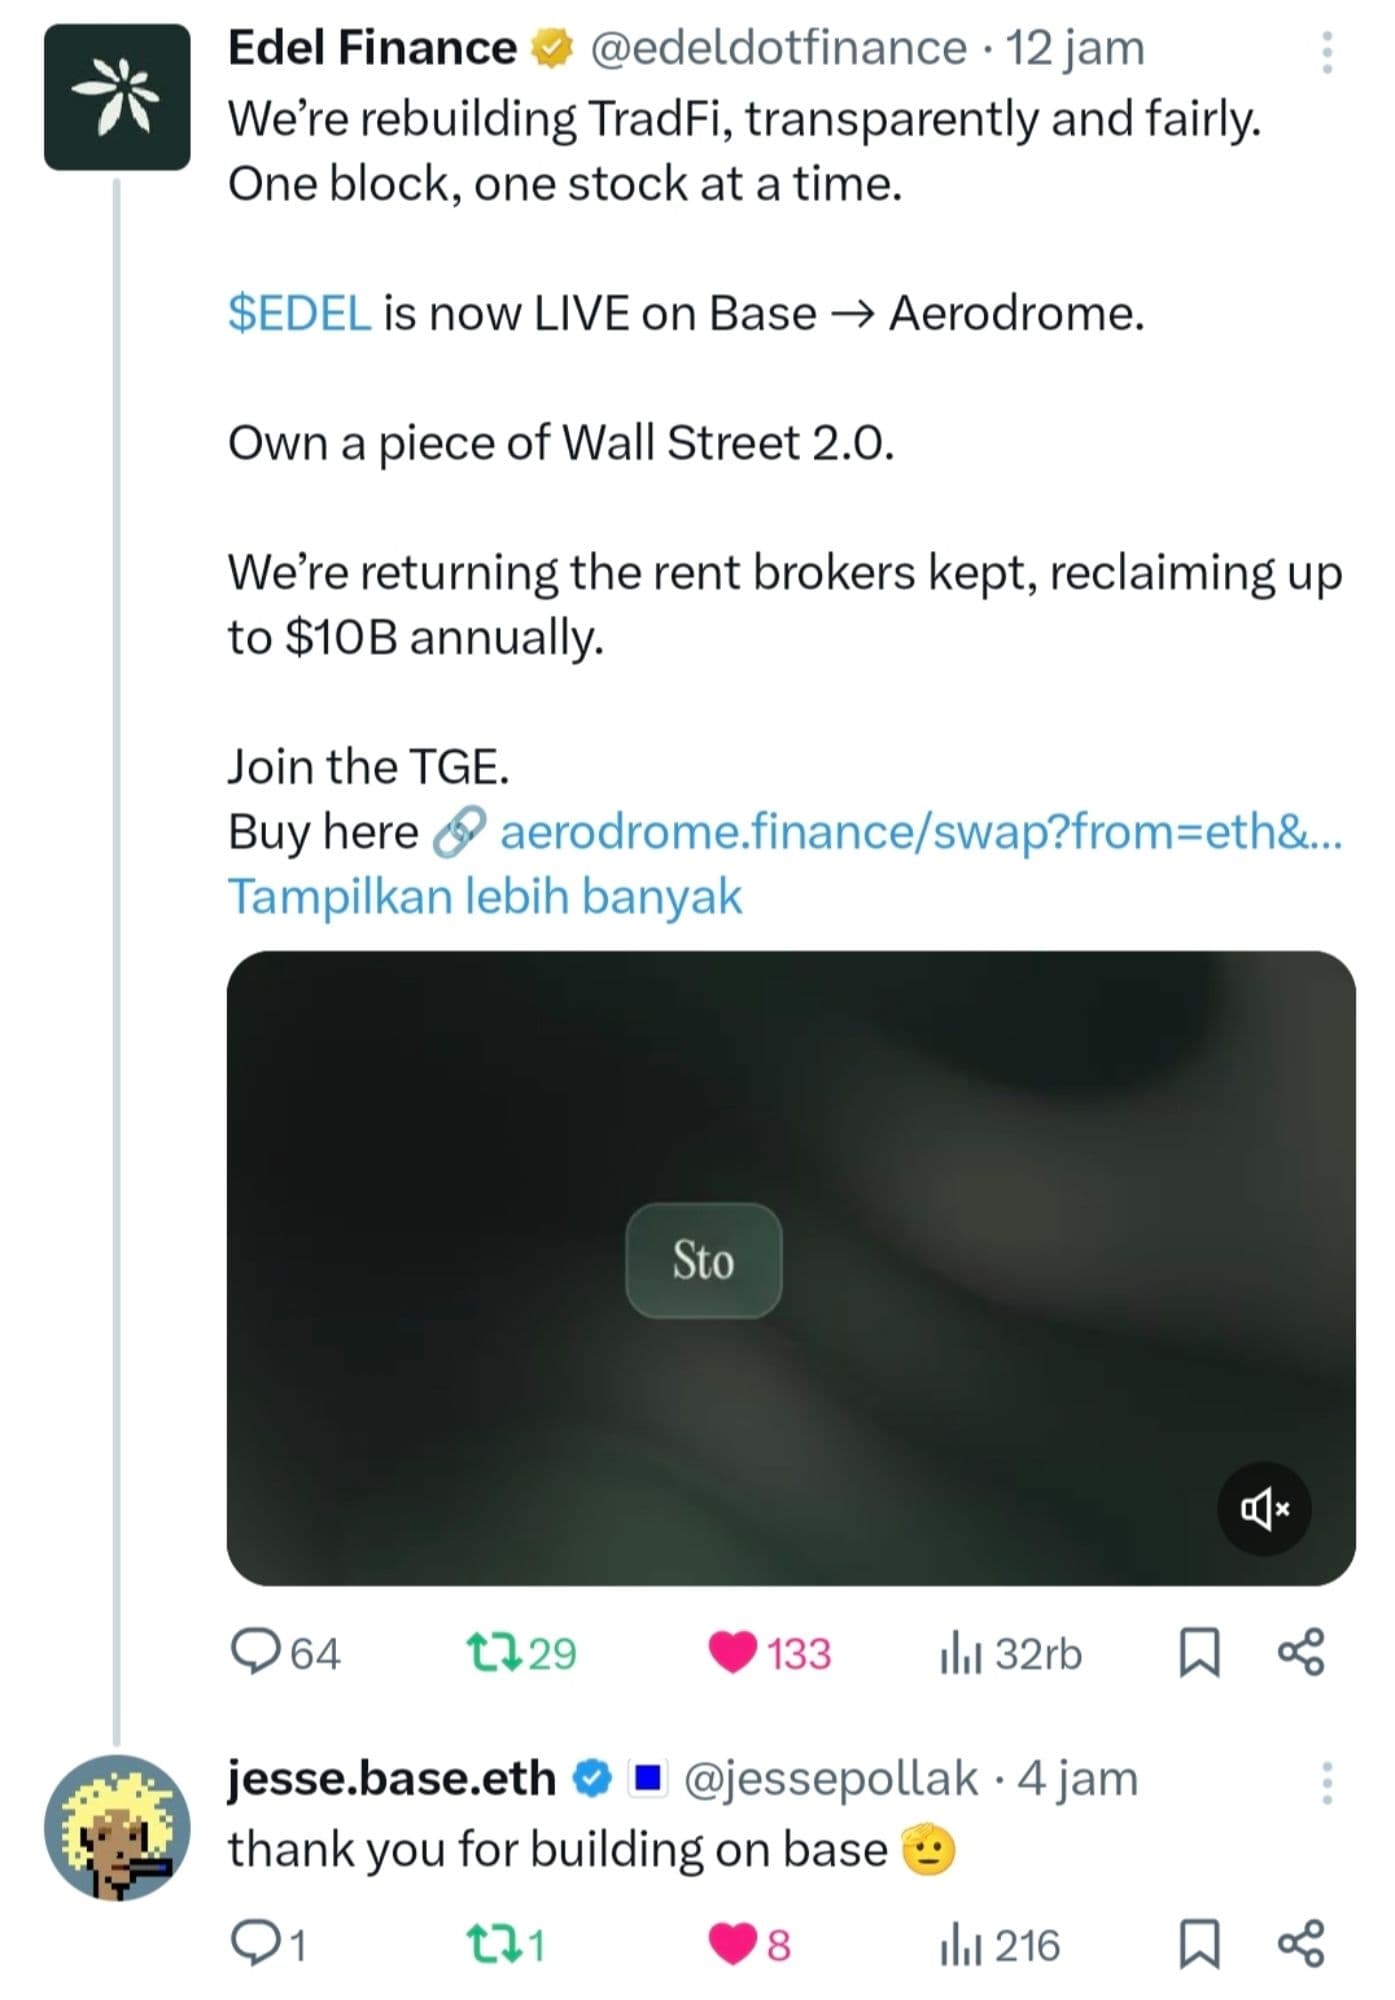
Task: Open more options on Edel Finance post
Action: pyautogui.click(x=1326, y=52)
